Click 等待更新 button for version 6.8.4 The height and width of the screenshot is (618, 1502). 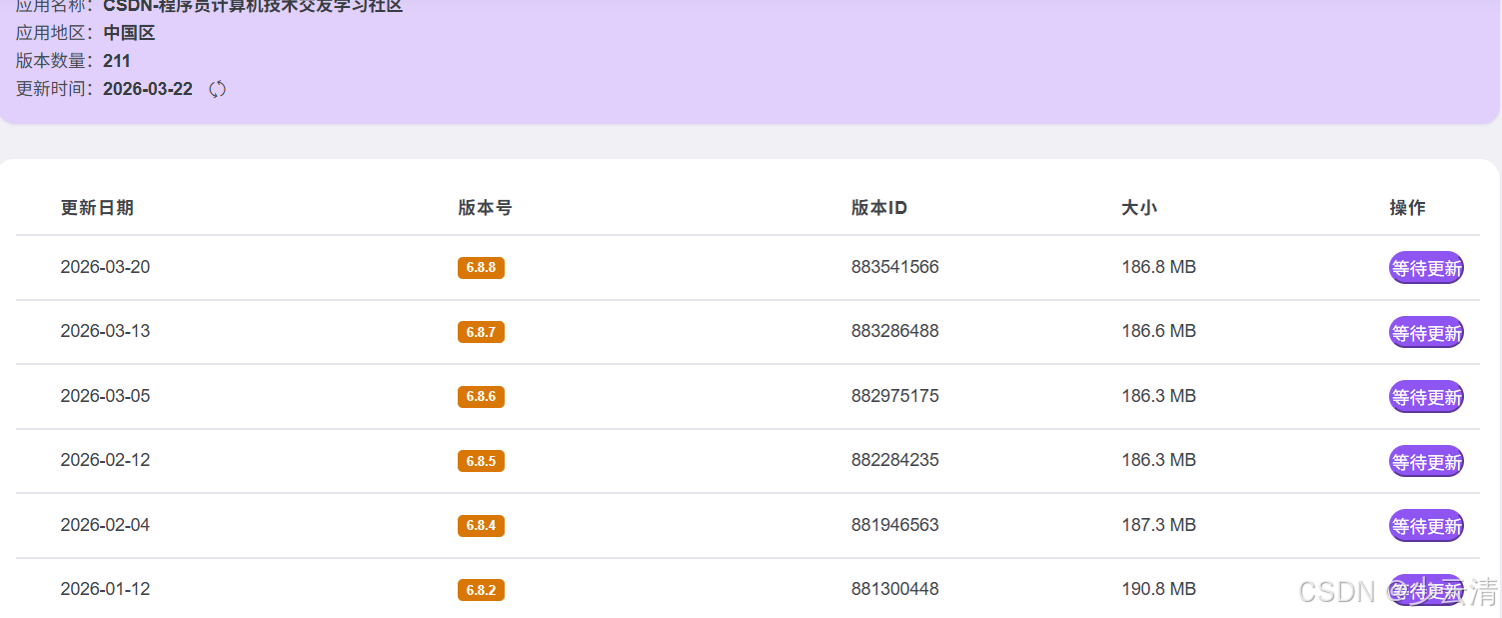pyautogui.click(x=1426, y=525)
